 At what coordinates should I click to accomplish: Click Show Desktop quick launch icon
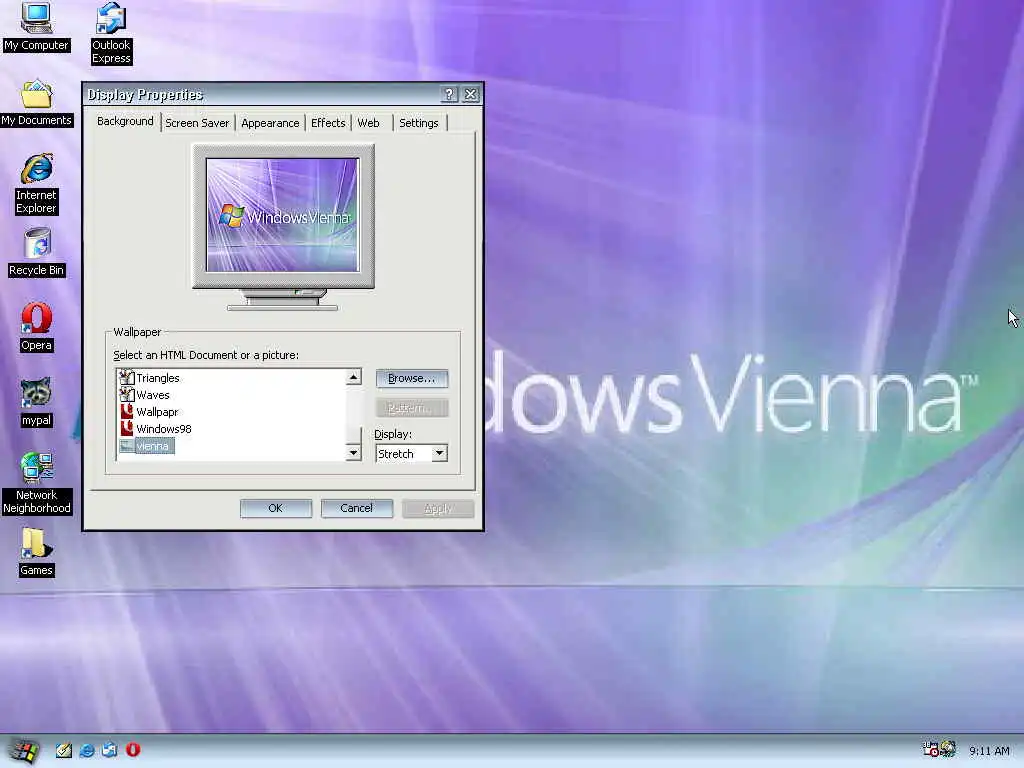[63, 750]
